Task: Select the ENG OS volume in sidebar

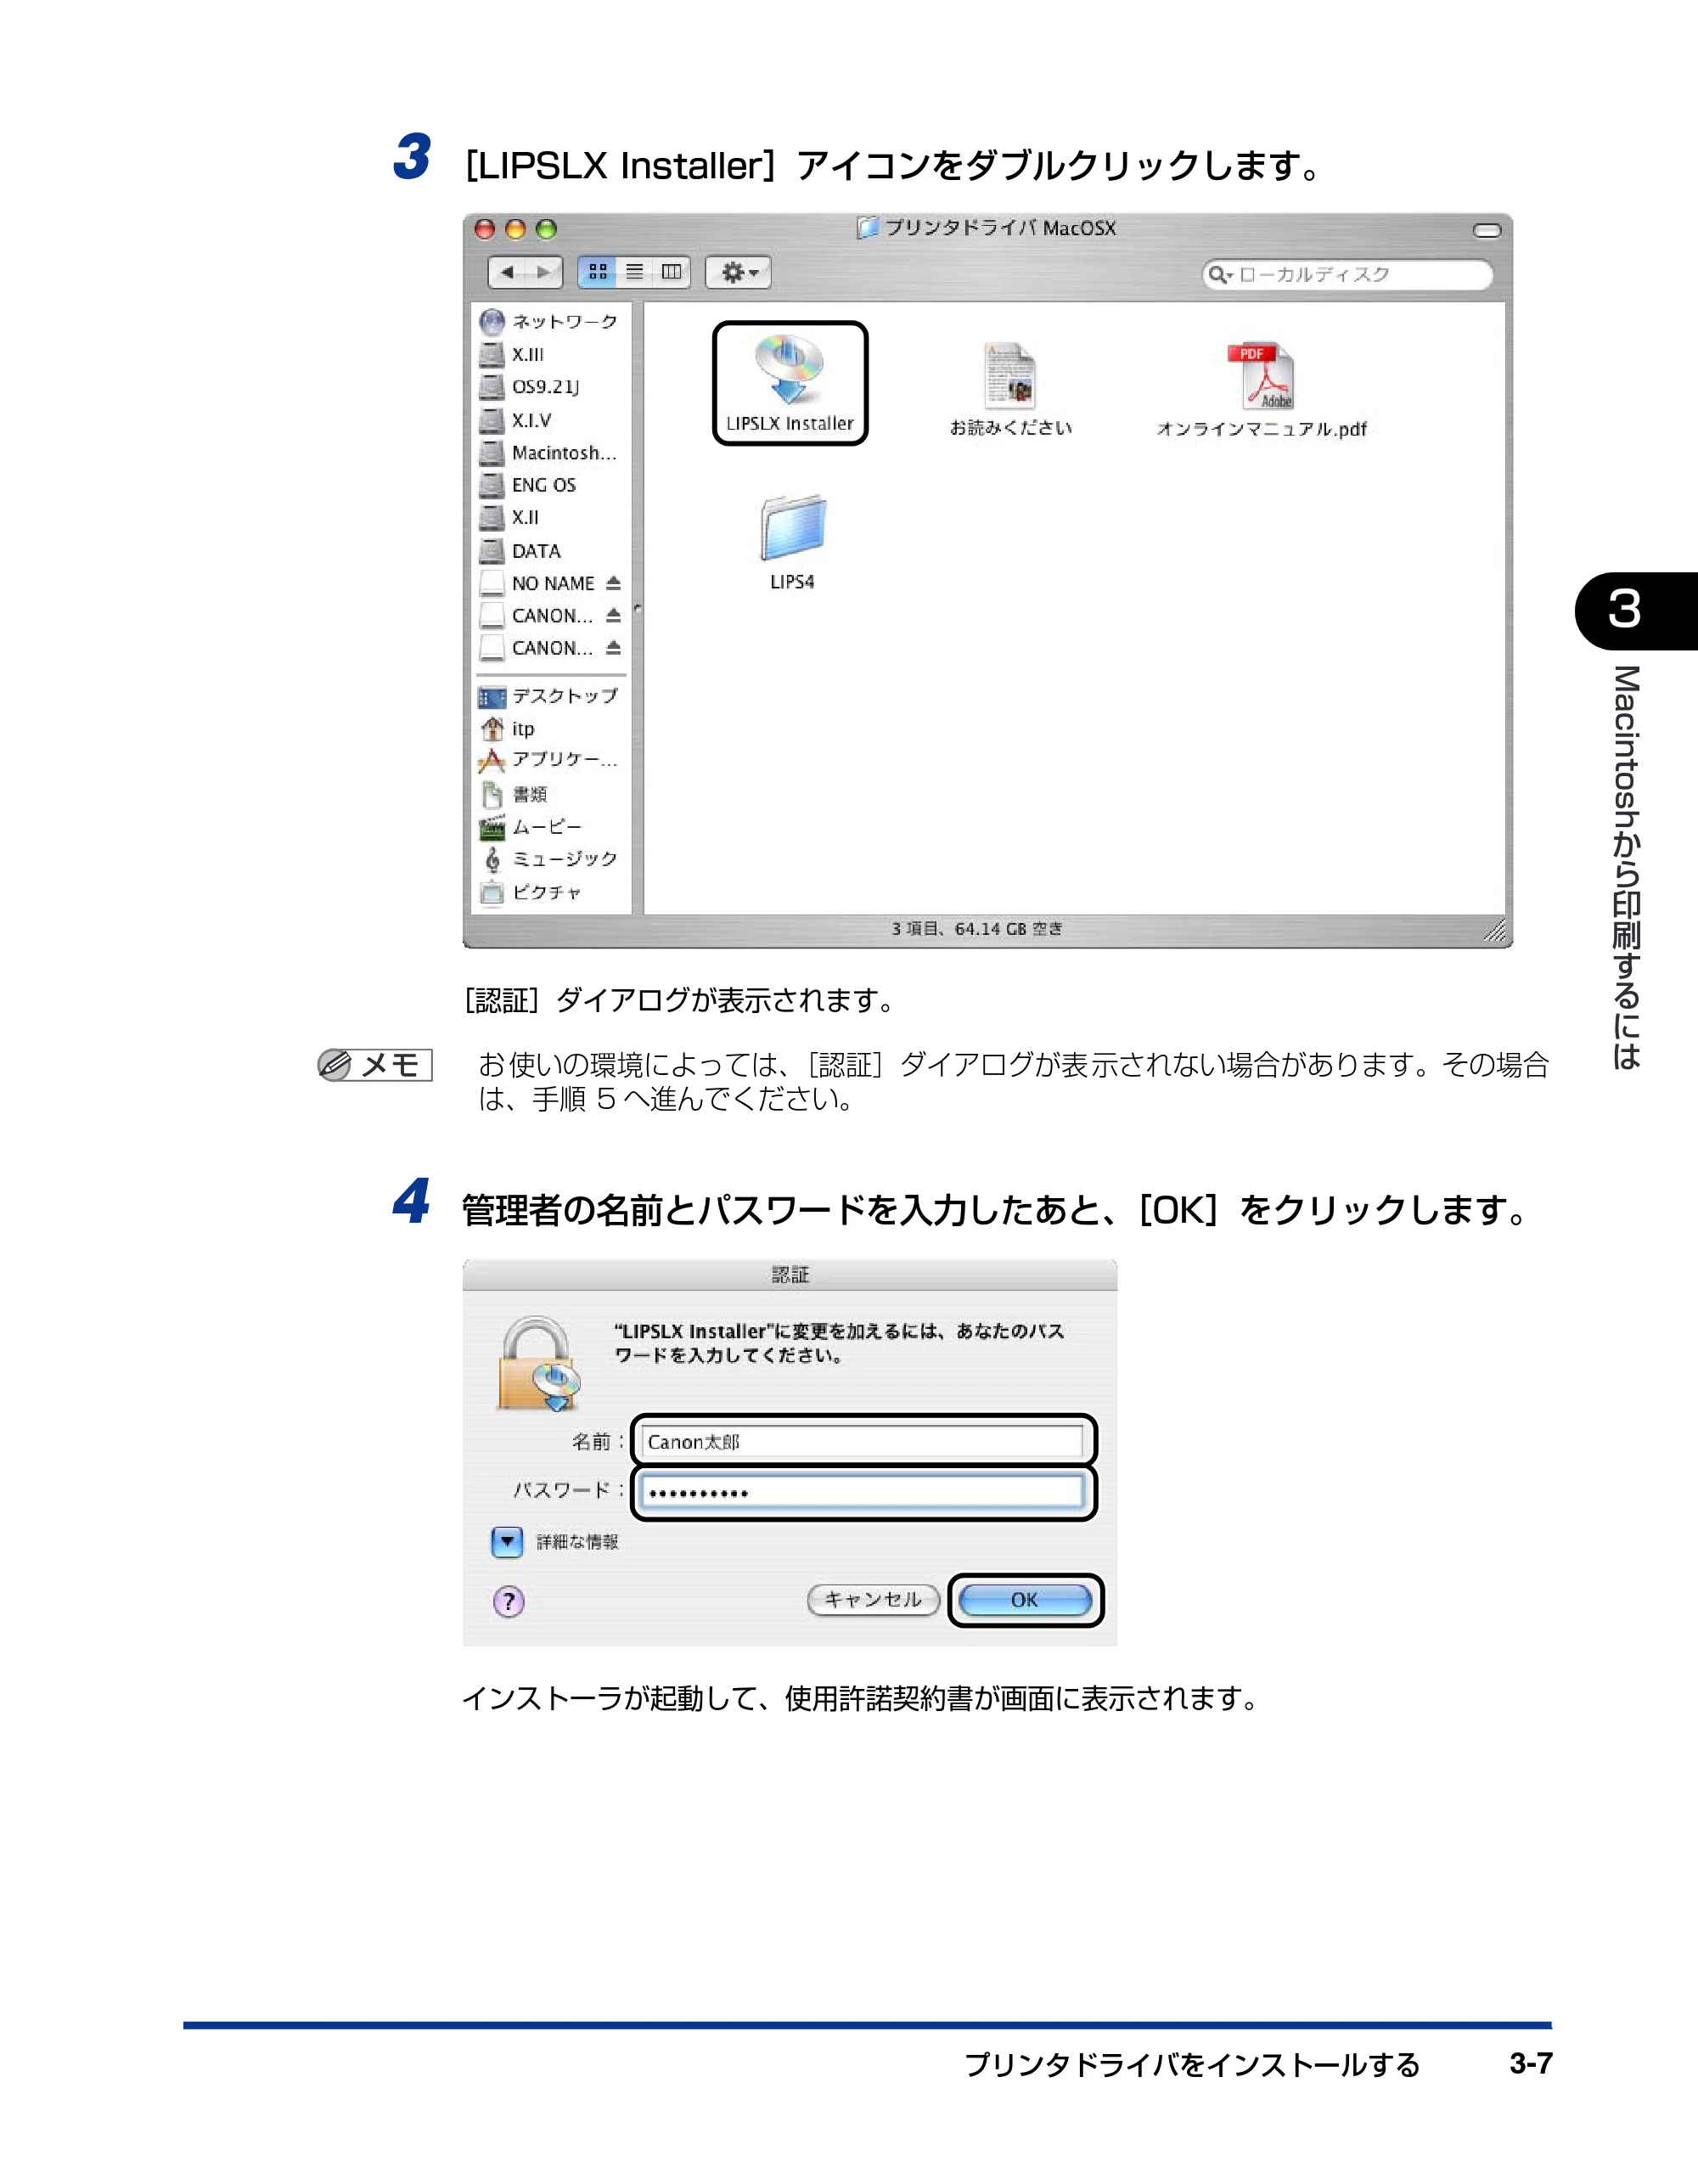Action: pos(528,485)
